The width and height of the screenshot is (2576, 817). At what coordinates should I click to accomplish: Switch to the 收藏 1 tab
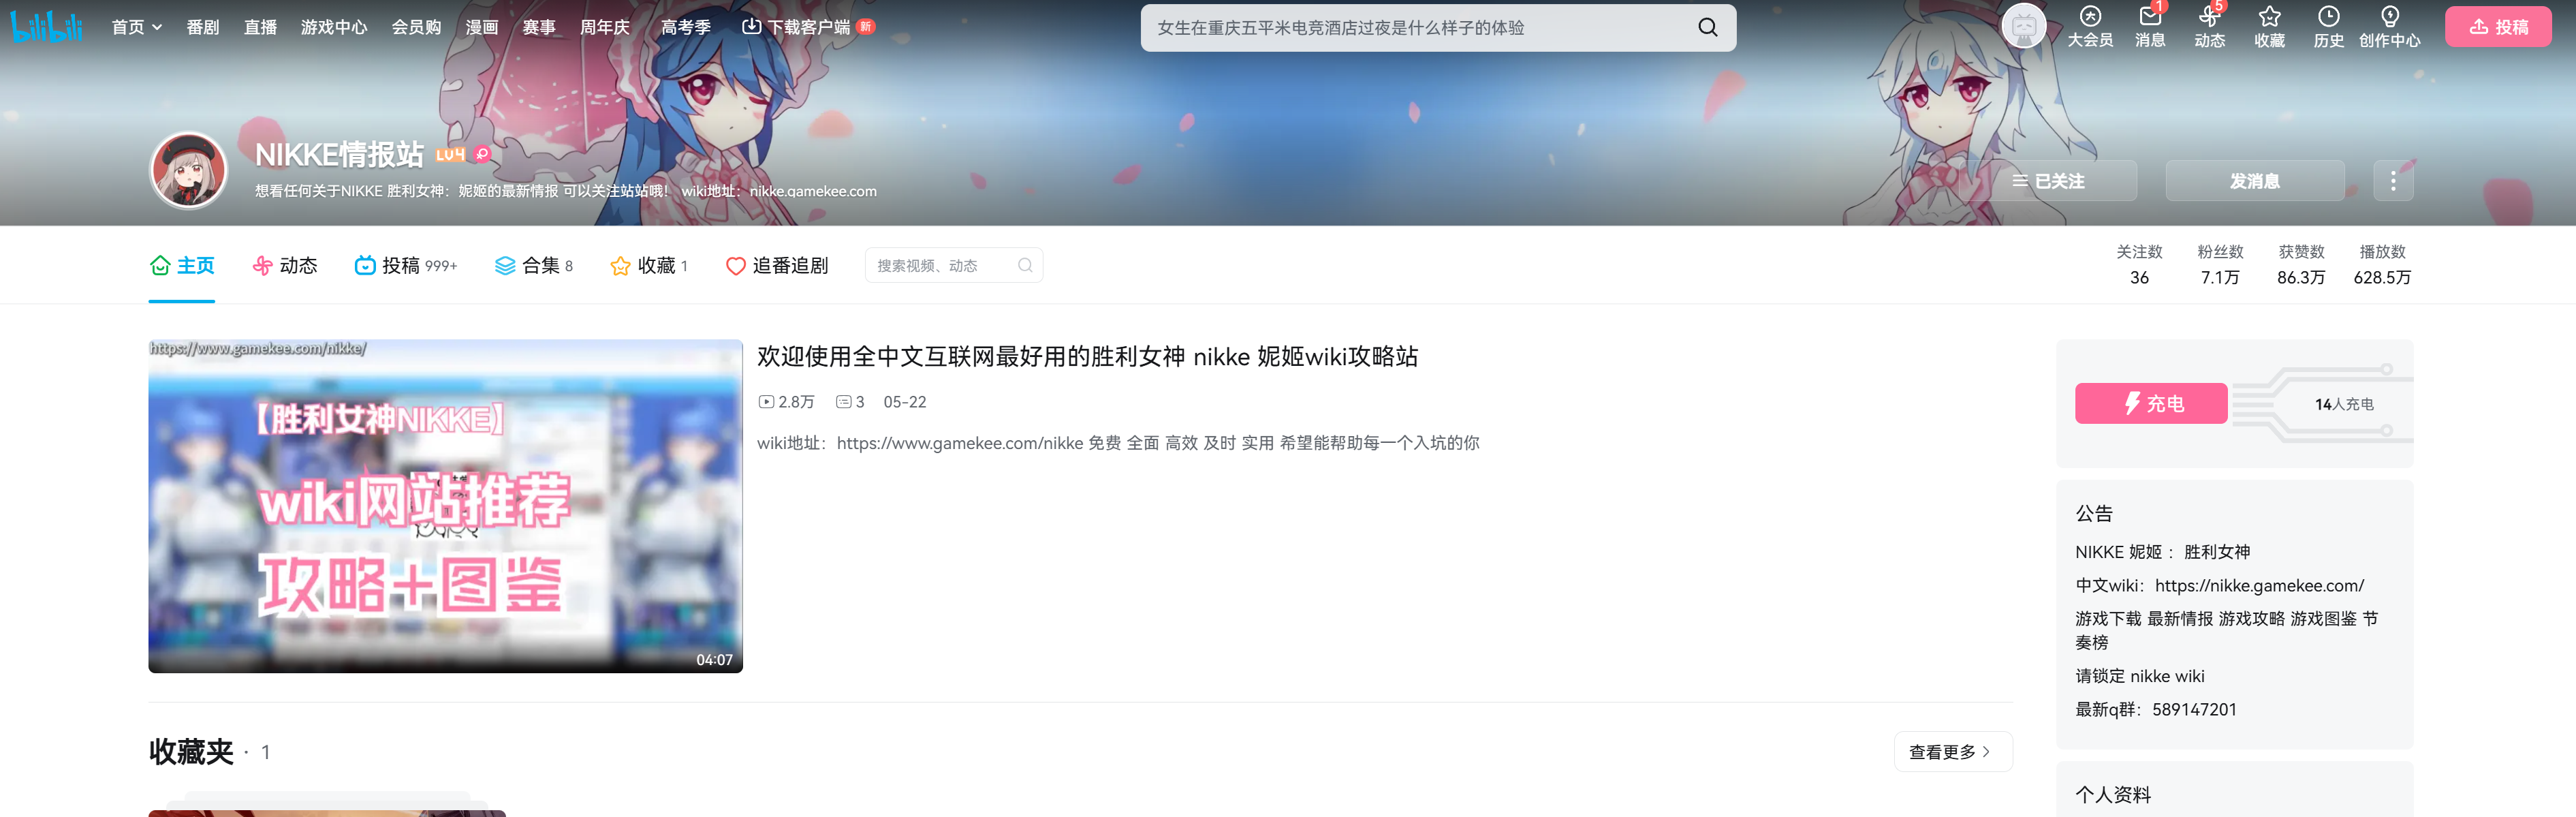click(649, 265)
